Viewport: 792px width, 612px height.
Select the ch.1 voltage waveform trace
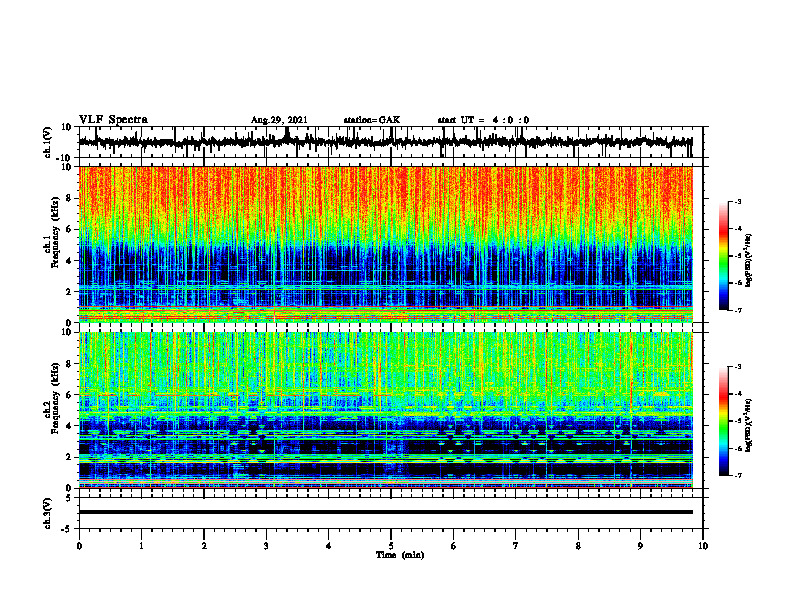pyautogui.click(x=385, y=142)
